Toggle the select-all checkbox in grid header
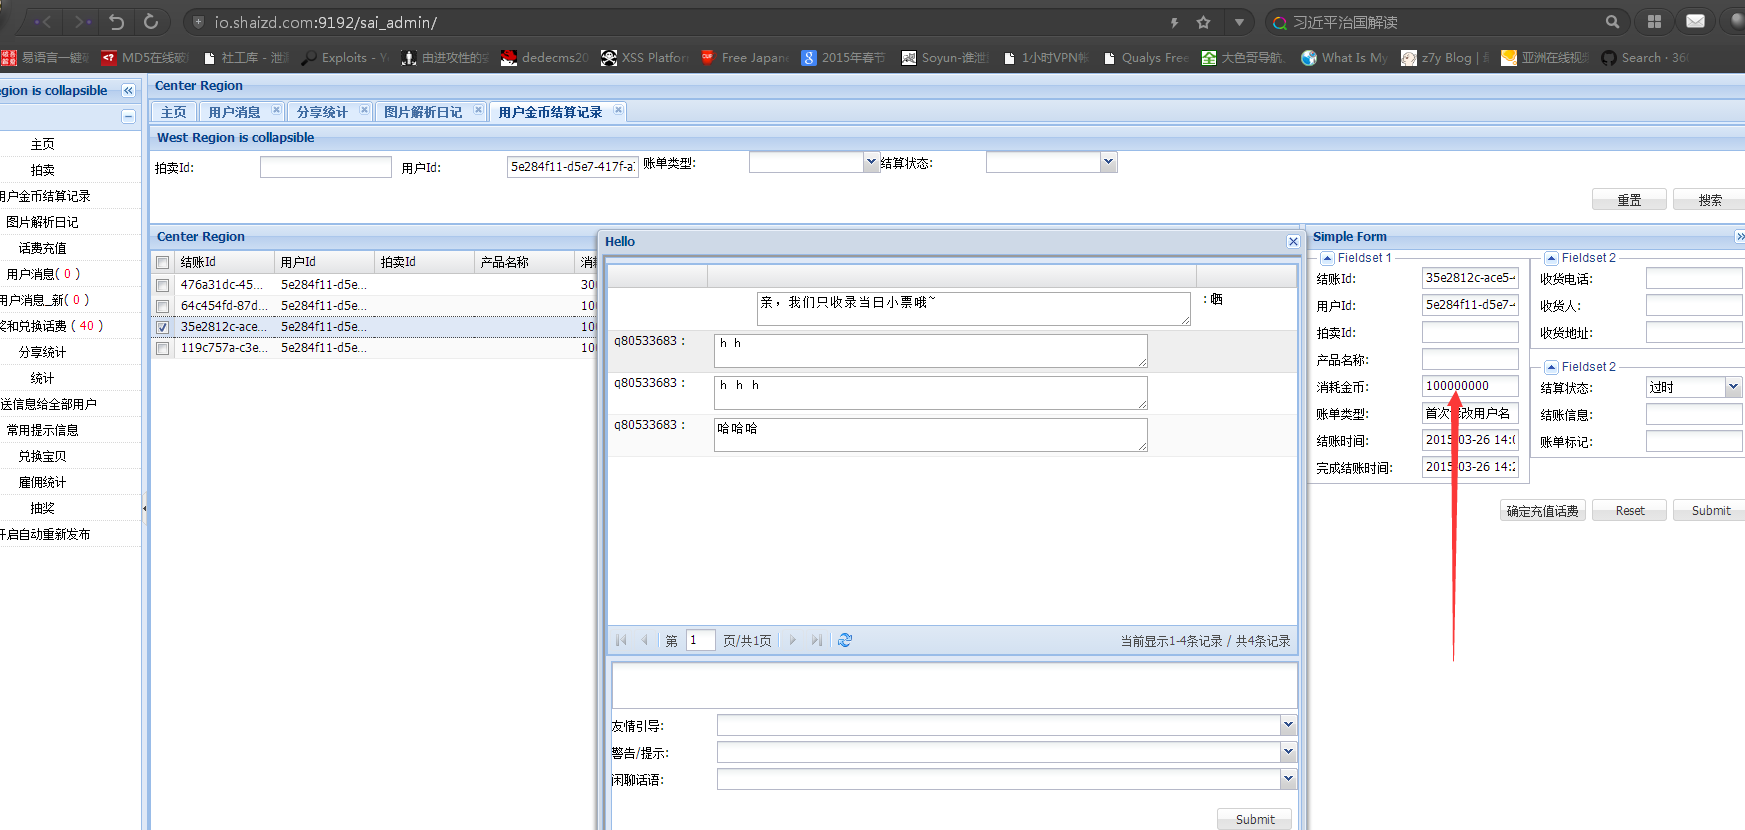Screen dimensions: 1745x830 [x=163, y=263]
